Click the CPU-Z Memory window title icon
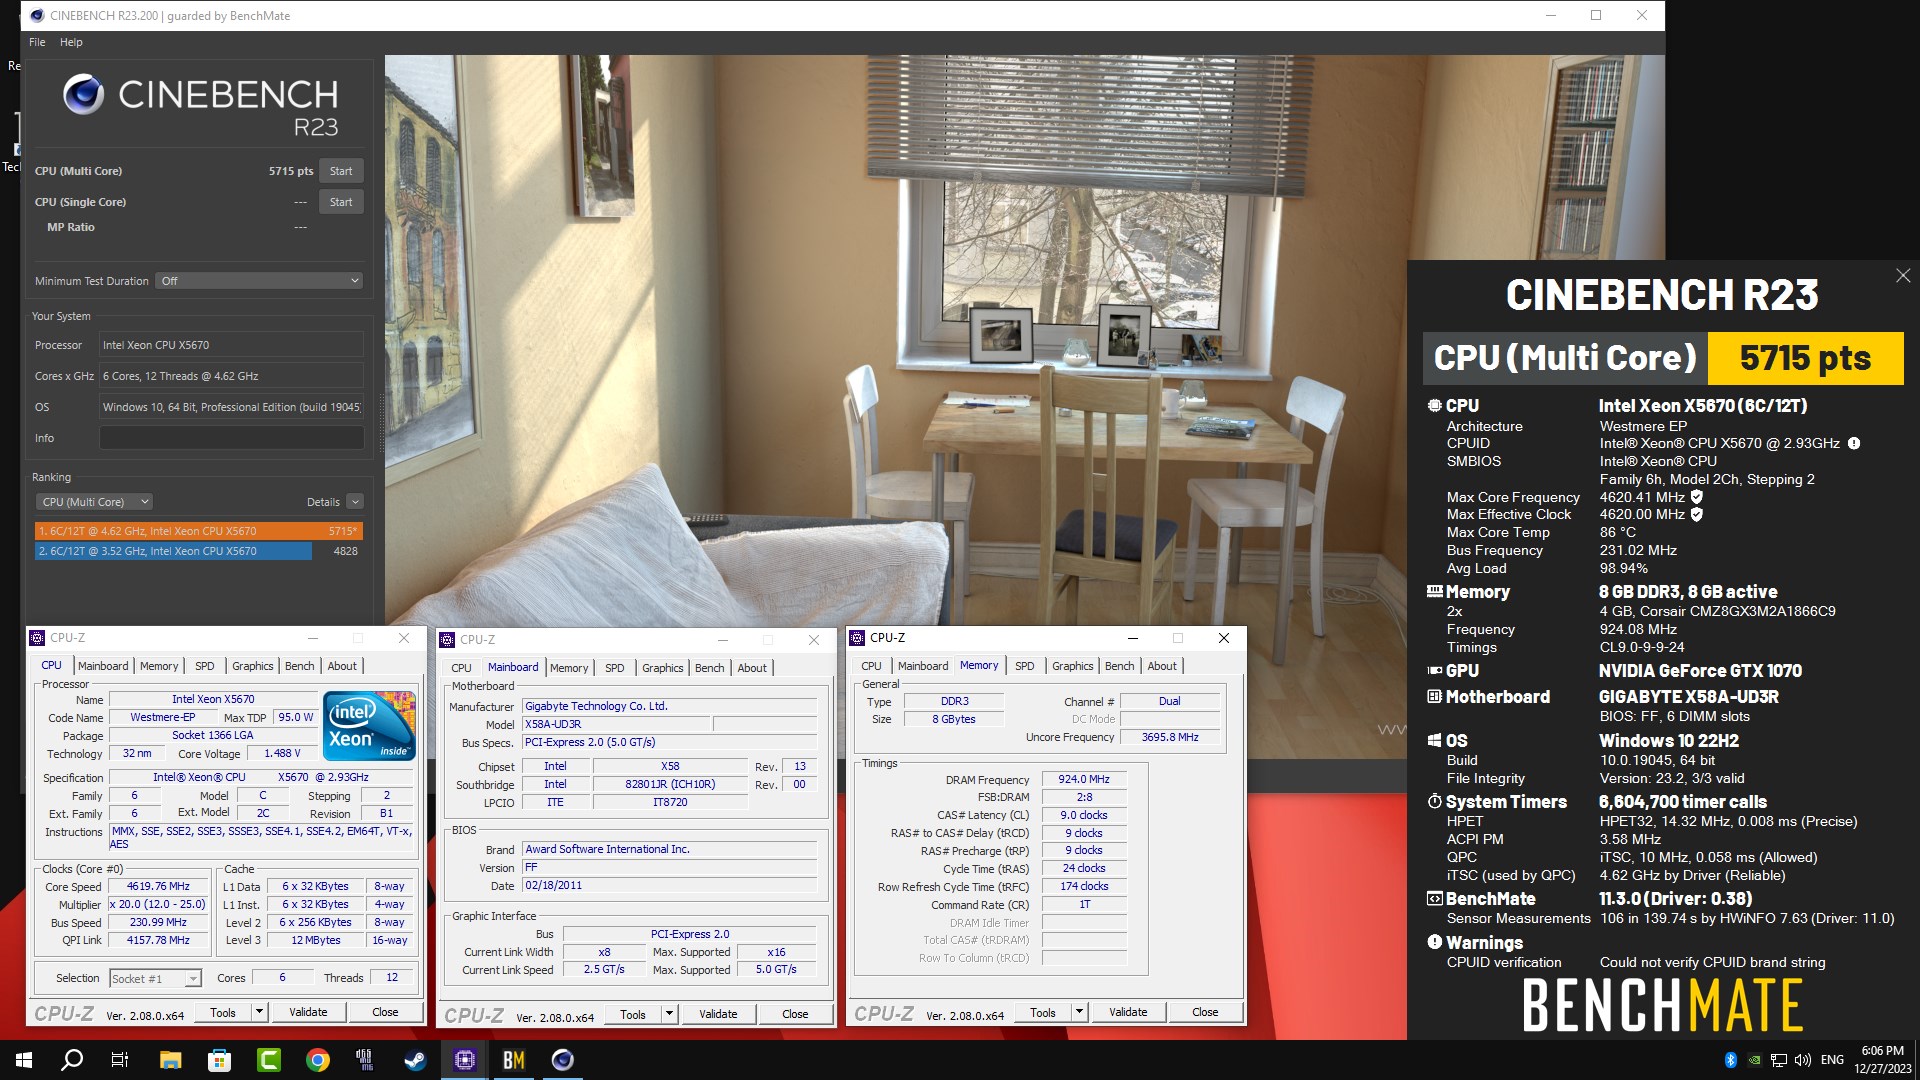 (856, 638)
